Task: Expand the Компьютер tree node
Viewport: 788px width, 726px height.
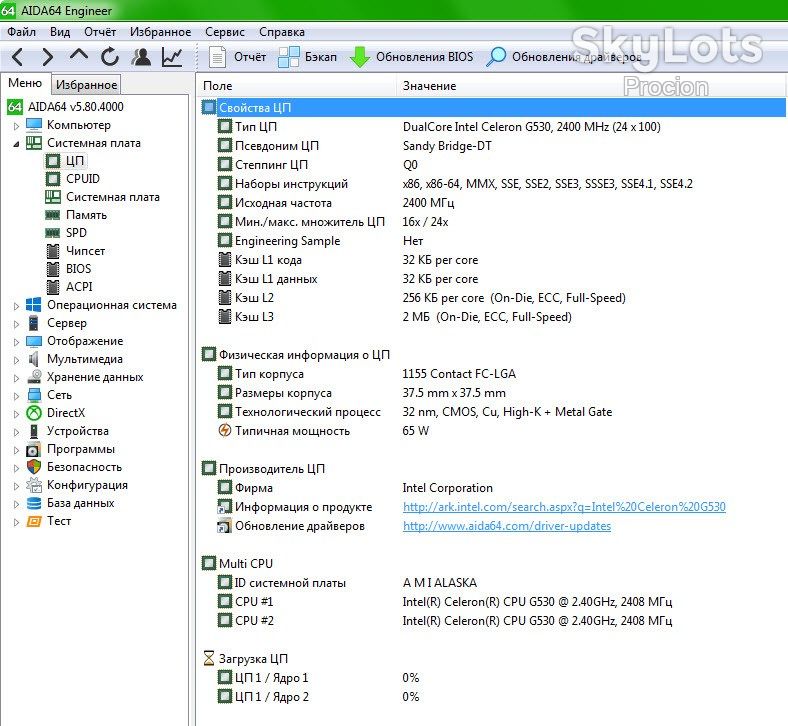Action: pos(17,126)
